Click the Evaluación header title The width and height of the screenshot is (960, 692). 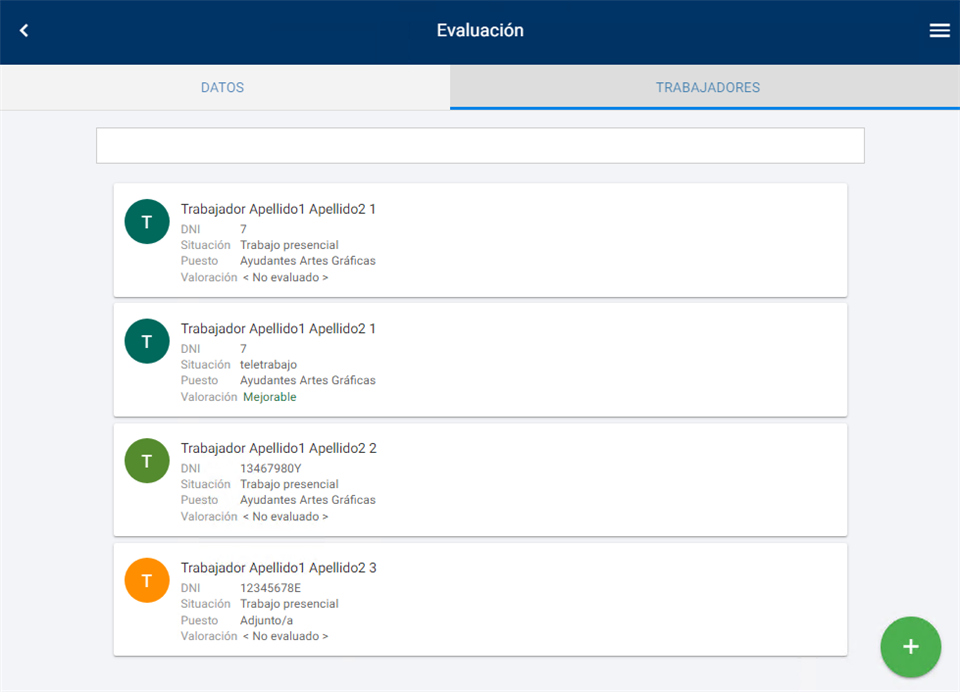480,31
